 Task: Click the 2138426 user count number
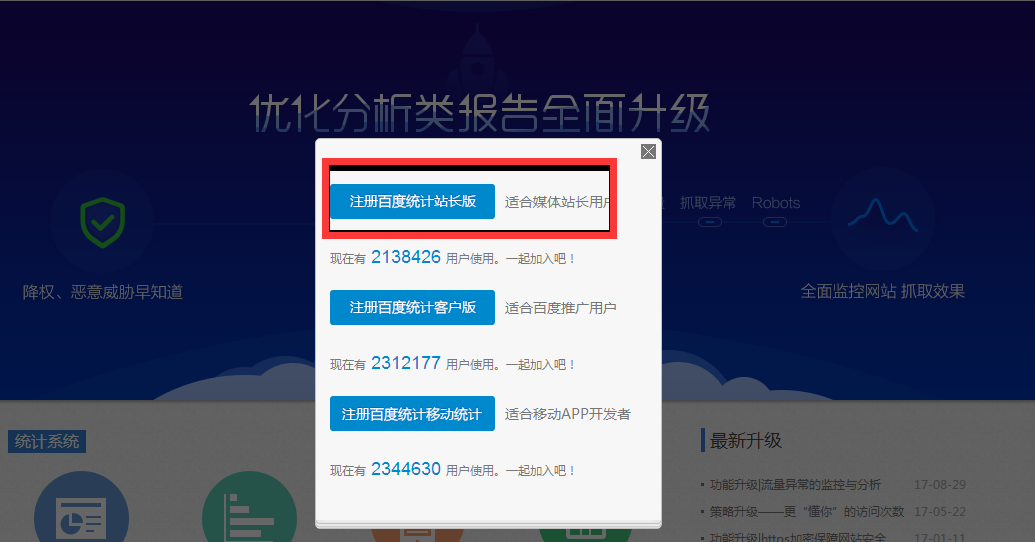(x=405, y=257)
